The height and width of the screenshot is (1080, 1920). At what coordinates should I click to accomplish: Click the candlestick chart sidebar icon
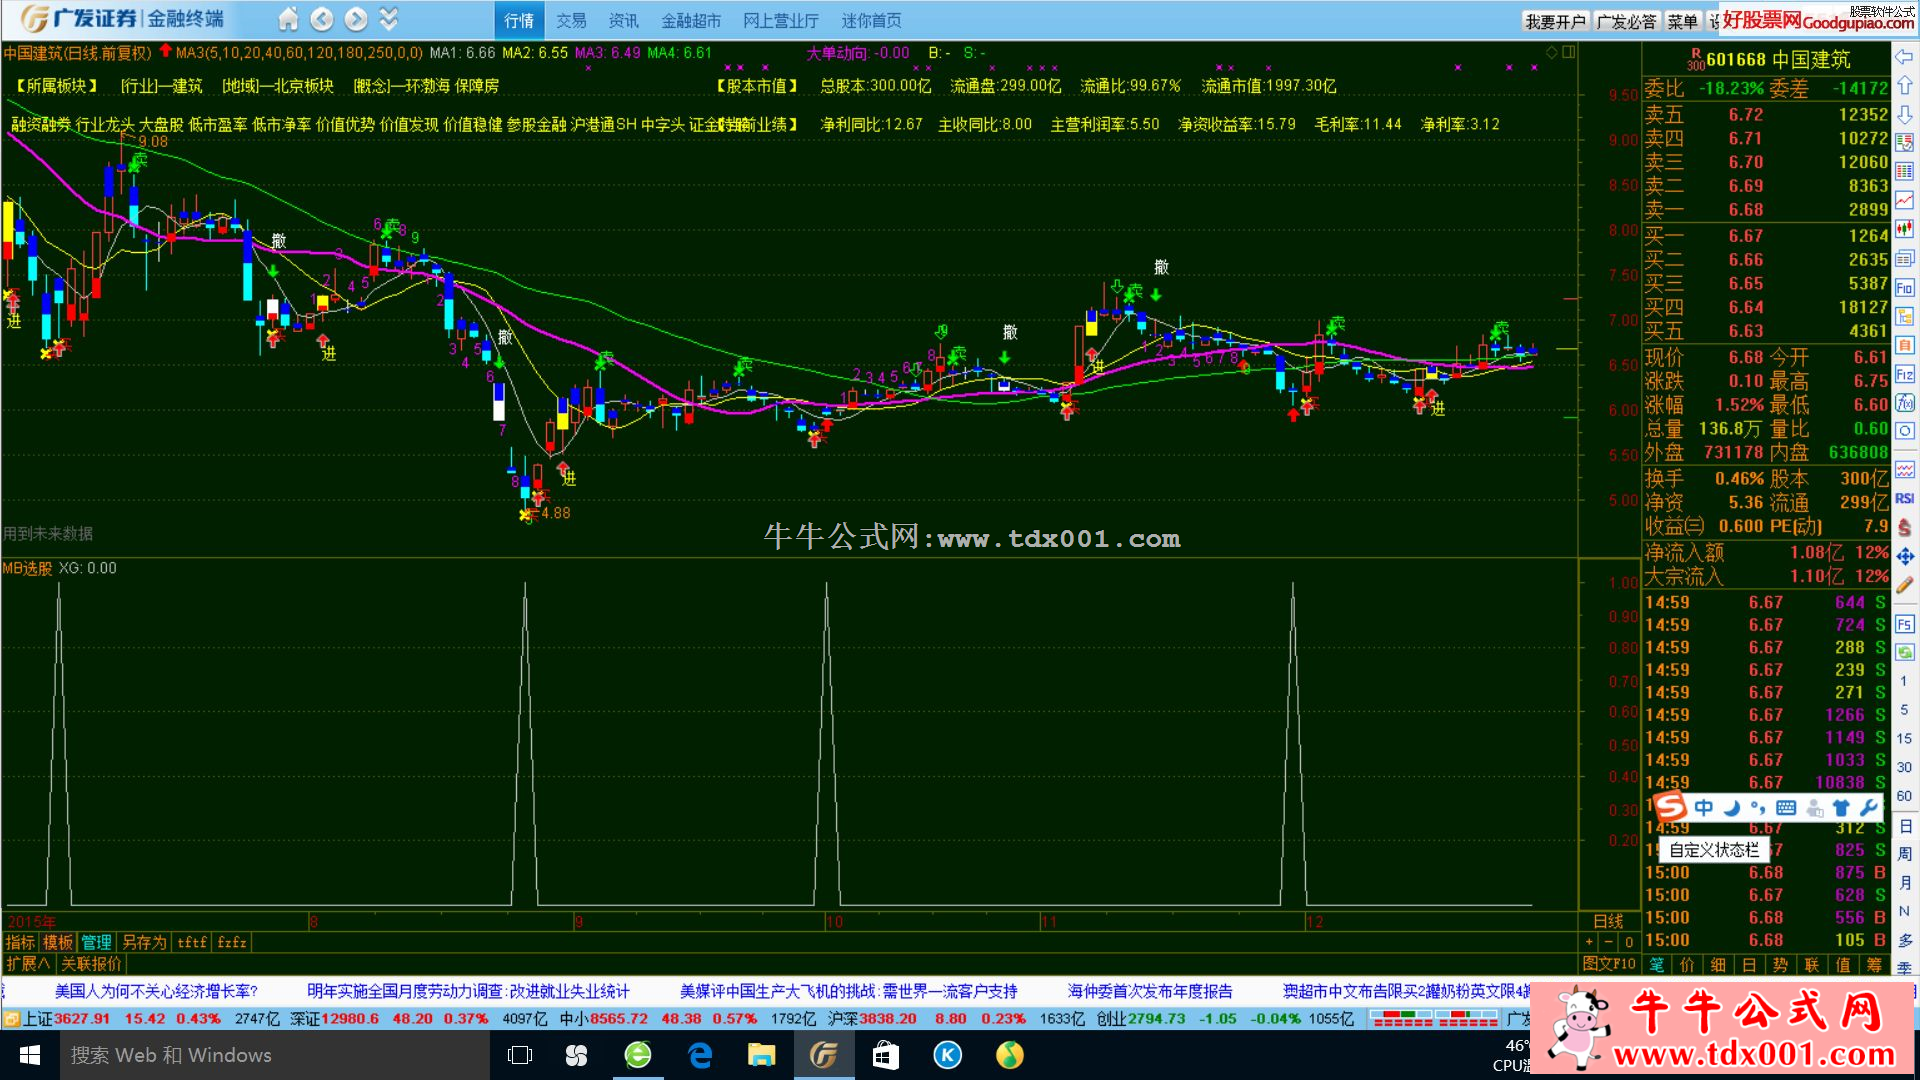tap(1904, 229)
